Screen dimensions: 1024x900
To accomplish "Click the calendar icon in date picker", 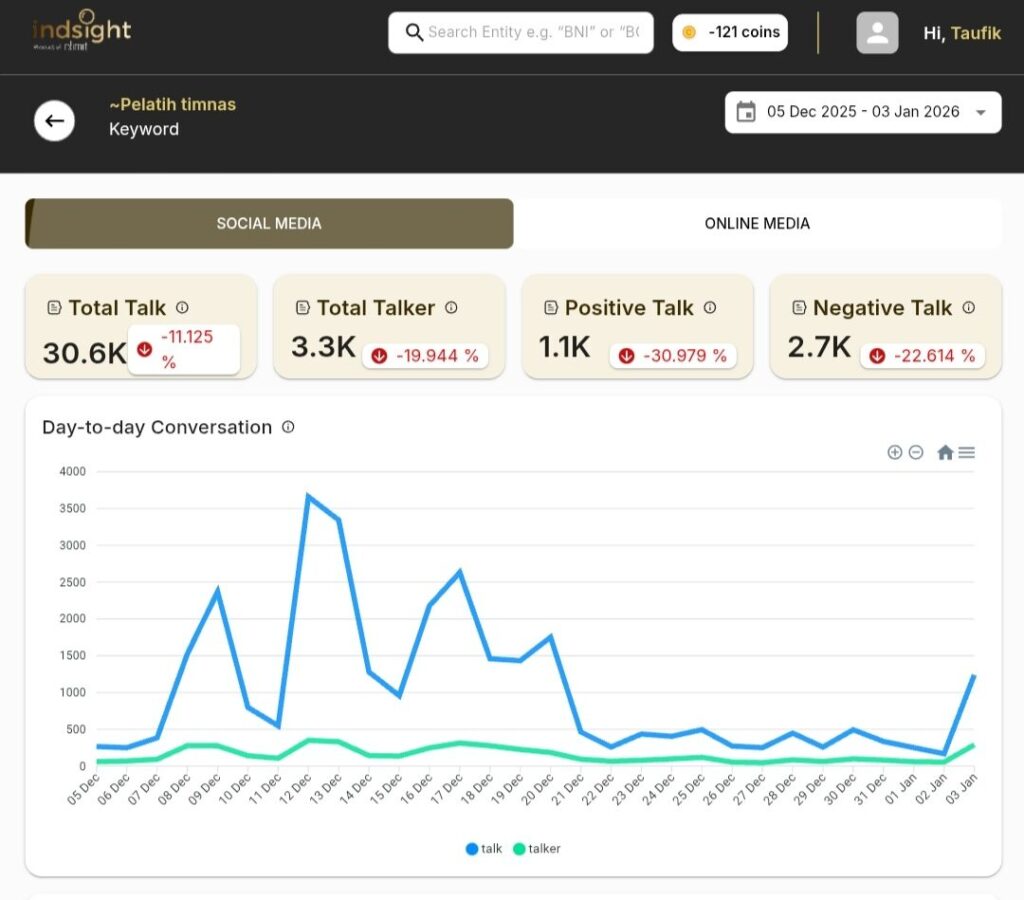I will (x=746, y=112).
